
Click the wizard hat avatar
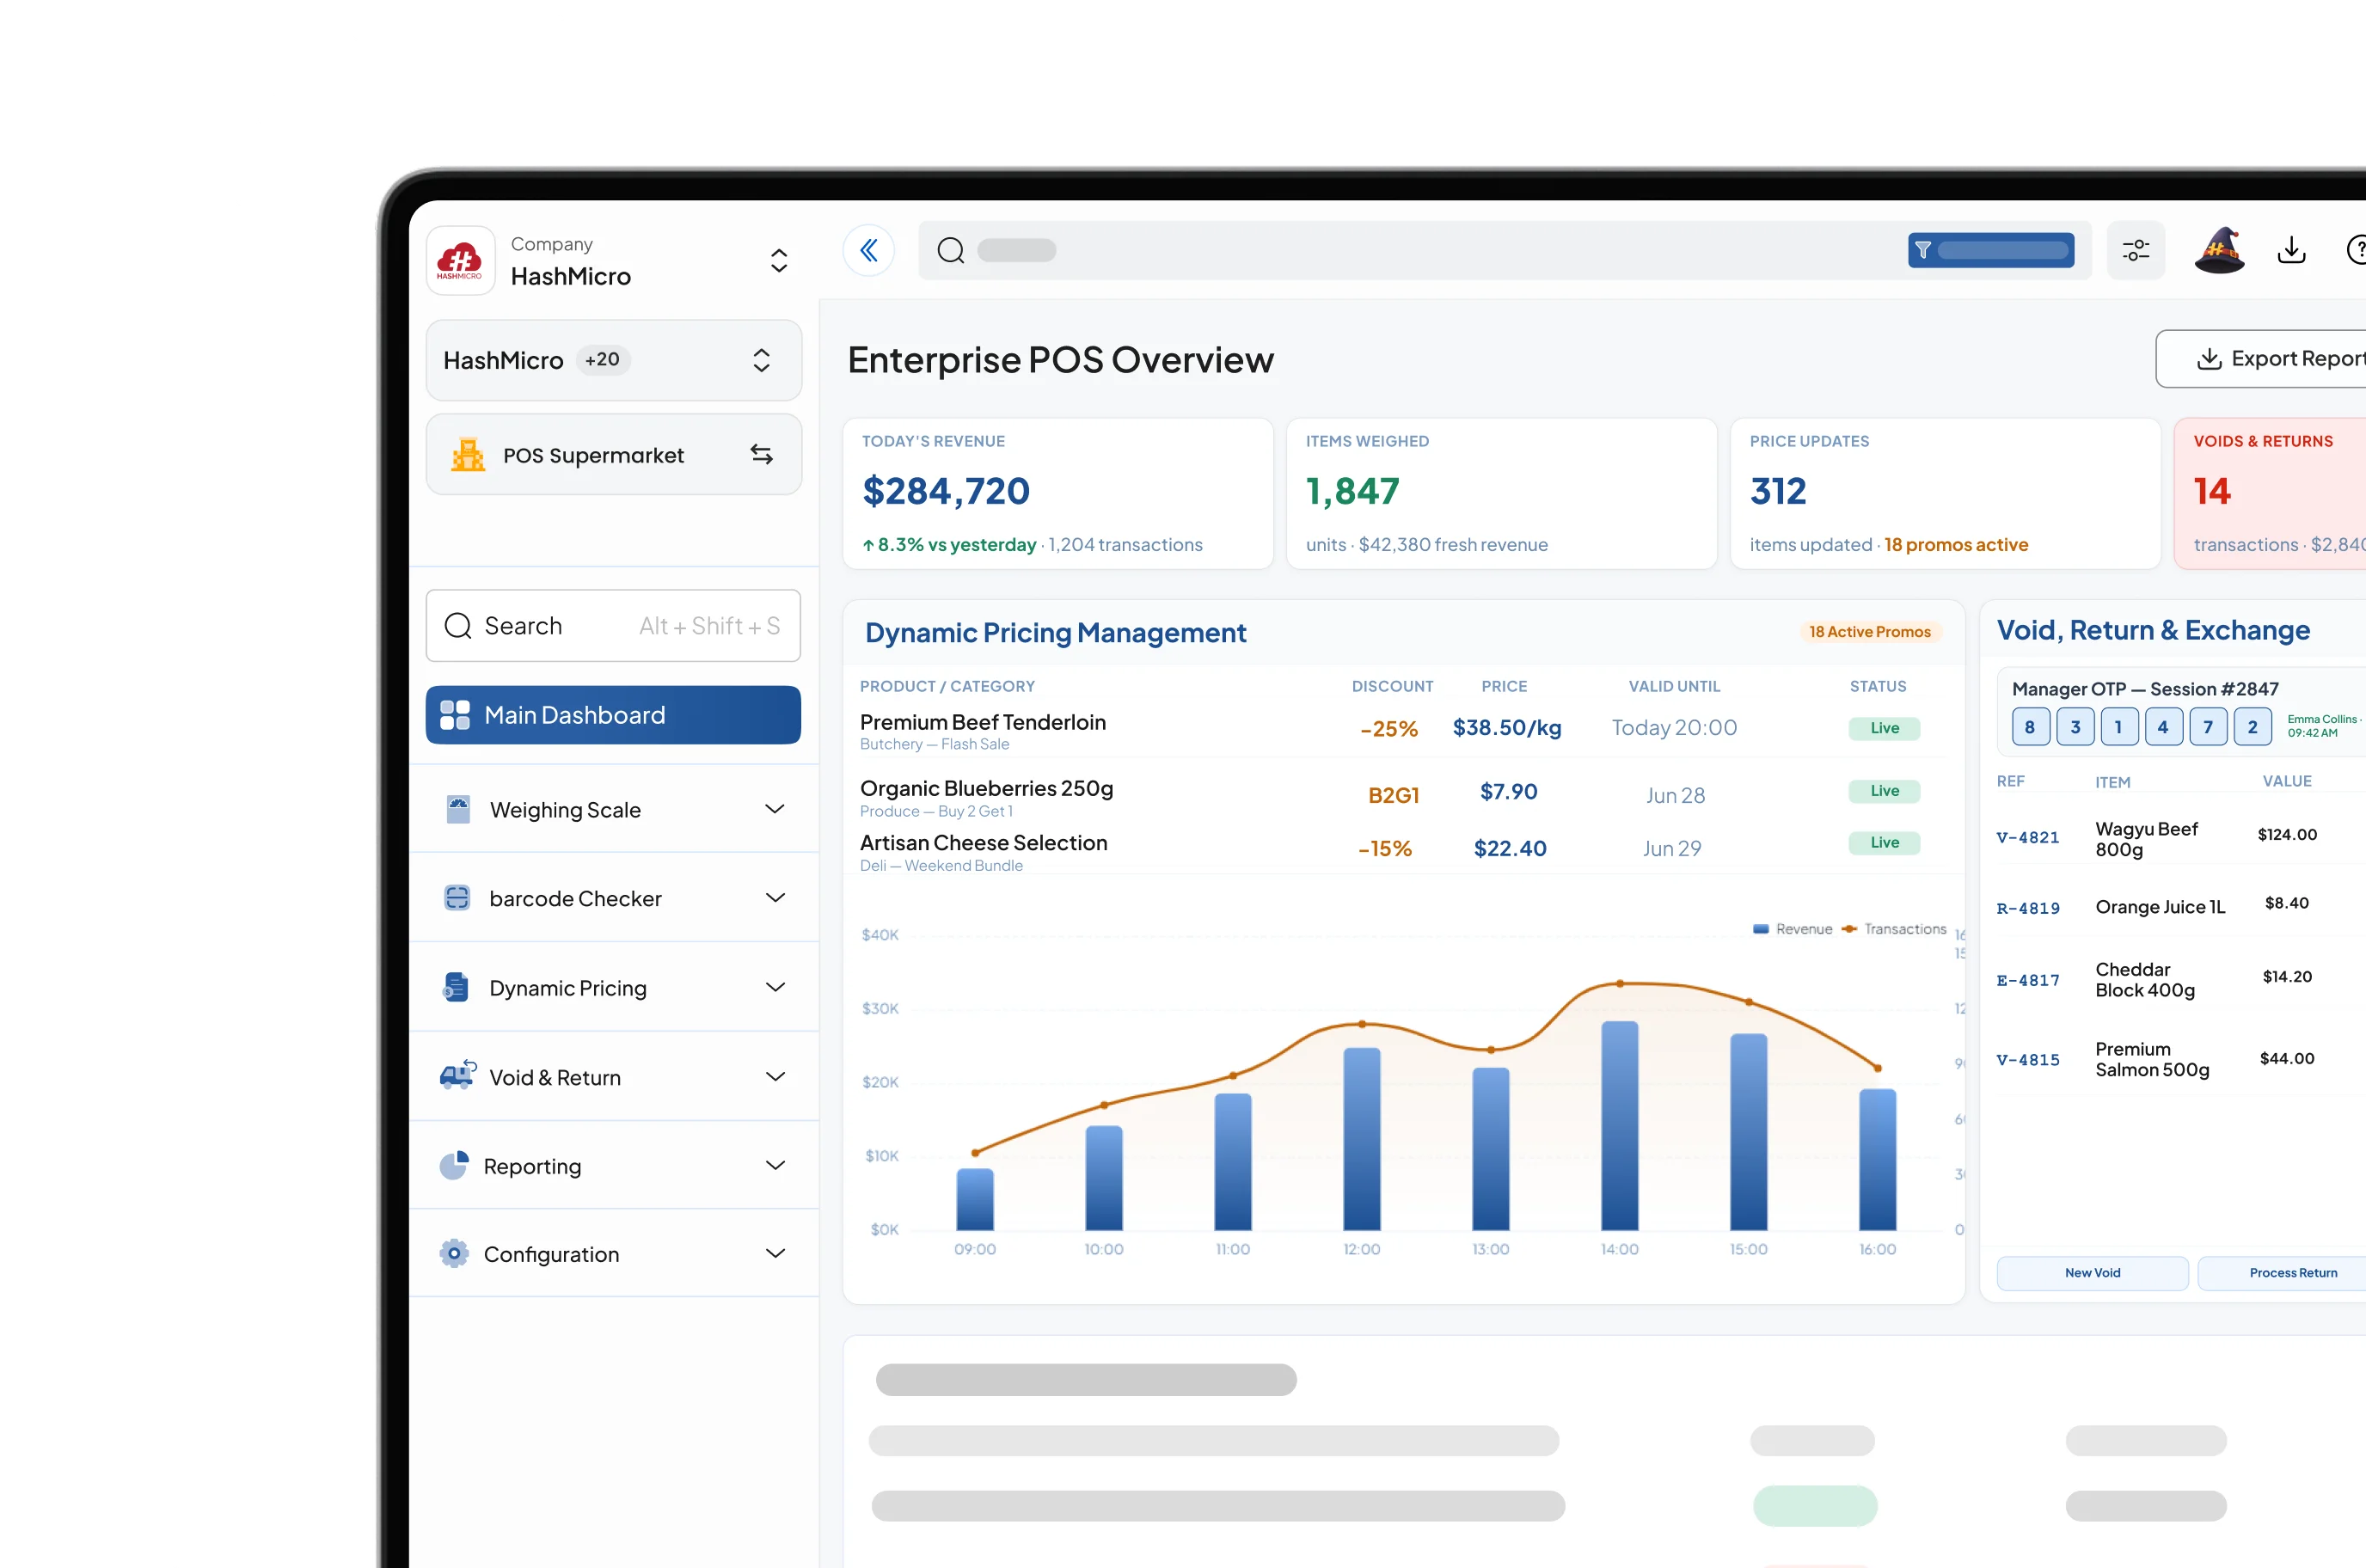click(2219, 250)
